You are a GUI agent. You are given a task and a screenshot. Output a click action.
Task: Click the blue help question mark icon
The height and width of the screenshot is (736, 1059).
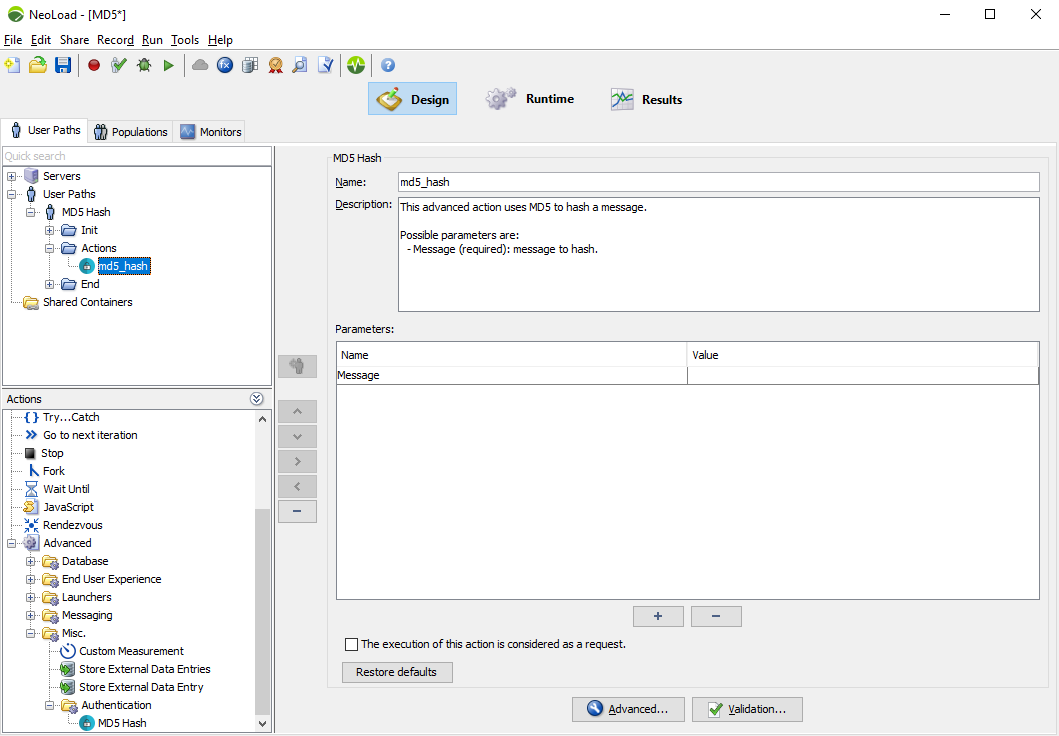coord(388,65)
